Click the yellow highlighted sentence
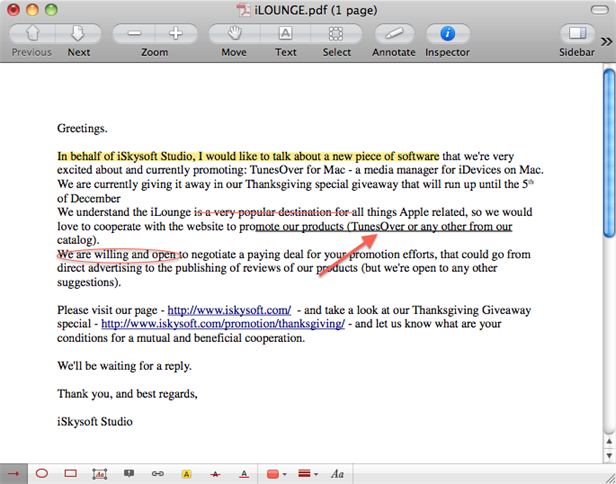 tap(248, 156)
